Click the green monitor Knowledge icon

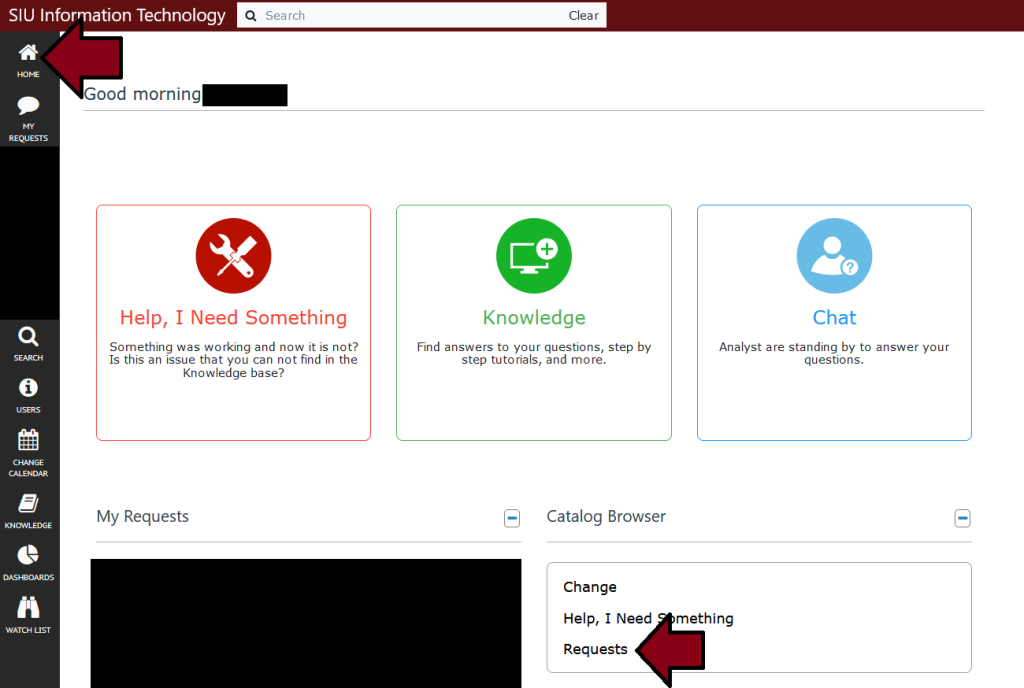(534, 255)
